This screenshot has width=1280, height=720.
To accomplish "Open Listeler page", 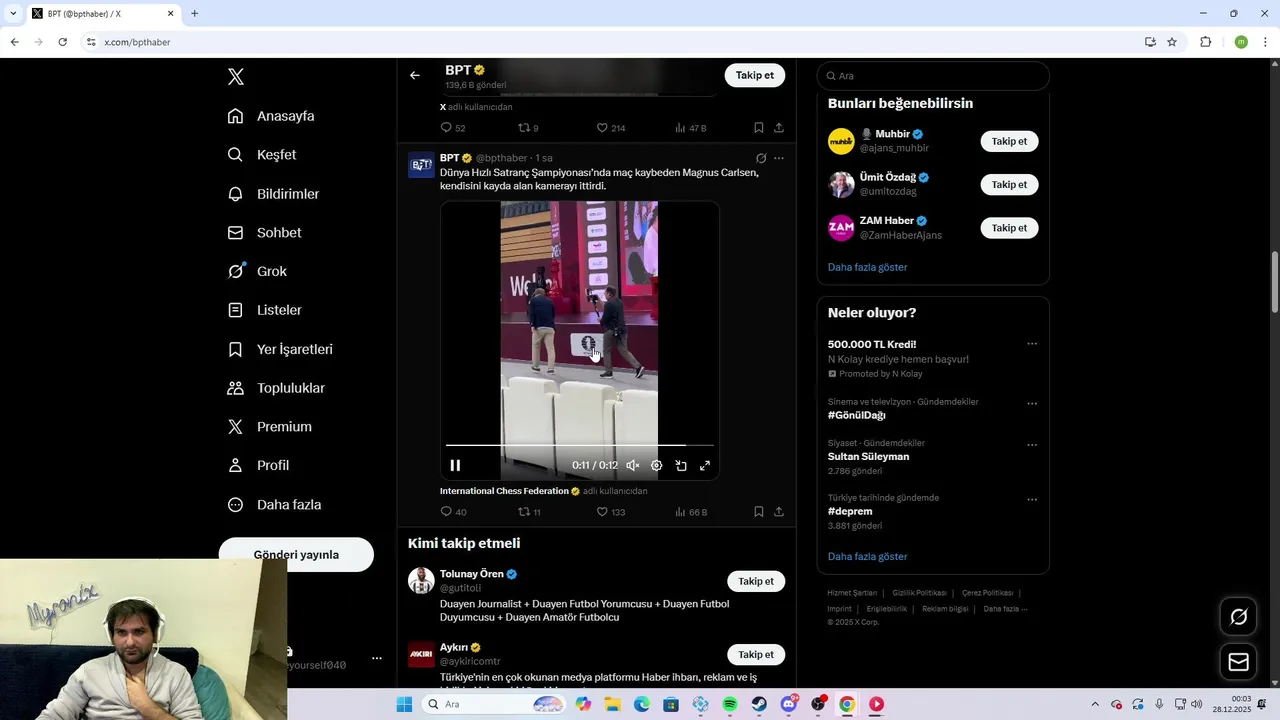I will (x=265, y=310).
